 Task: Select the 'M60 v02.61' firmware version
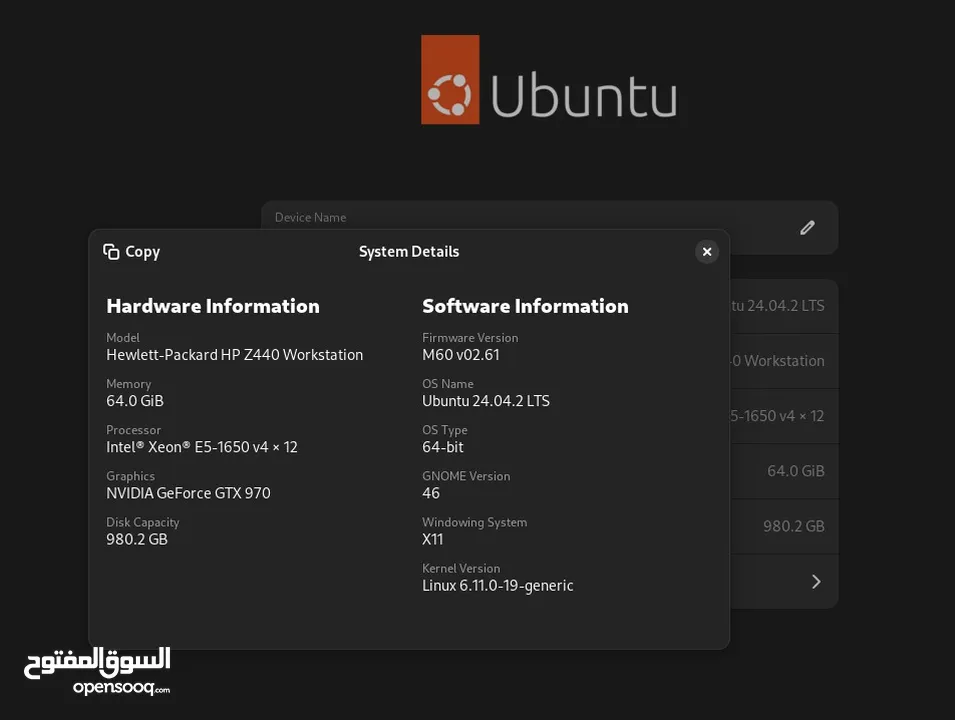coord(460,355)
